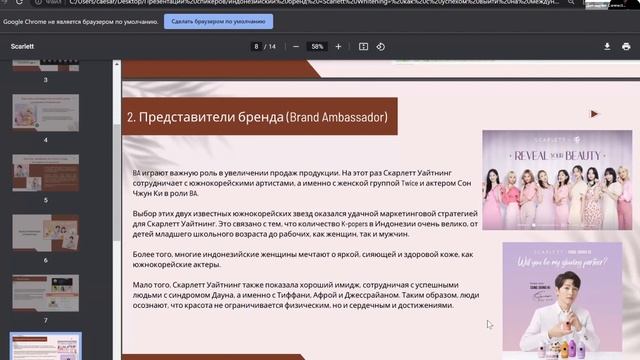Download the PDF file
640x360 pixels.
point(607,47)
